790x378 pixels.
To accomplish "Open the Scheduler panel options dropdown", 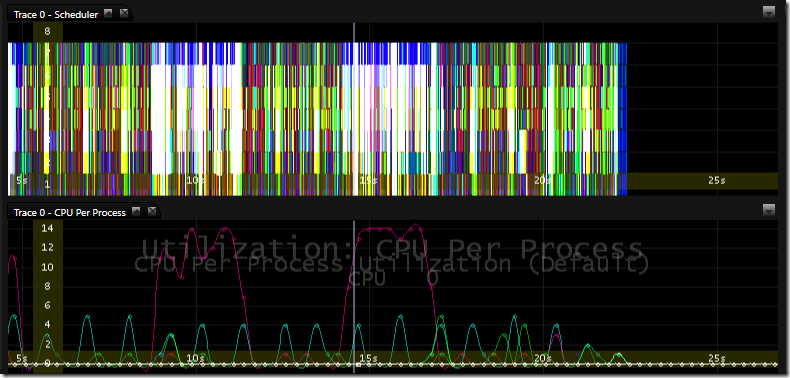I will pos(769,12).
